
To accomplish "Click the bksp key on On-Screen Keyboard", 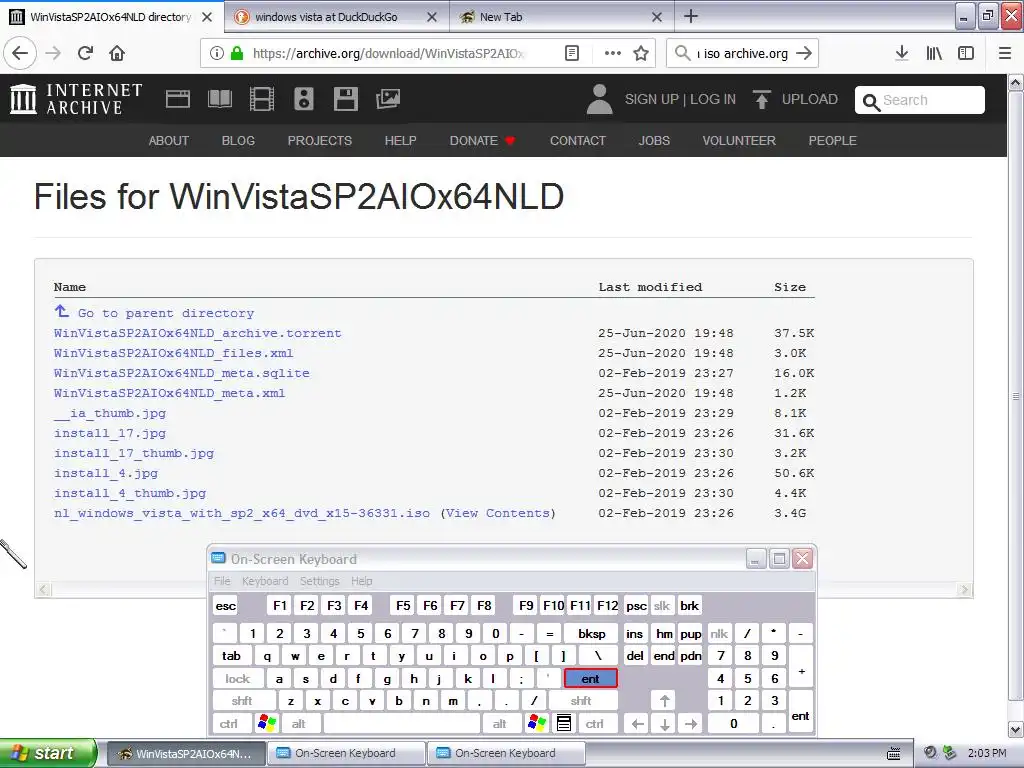I will [592, 633].
